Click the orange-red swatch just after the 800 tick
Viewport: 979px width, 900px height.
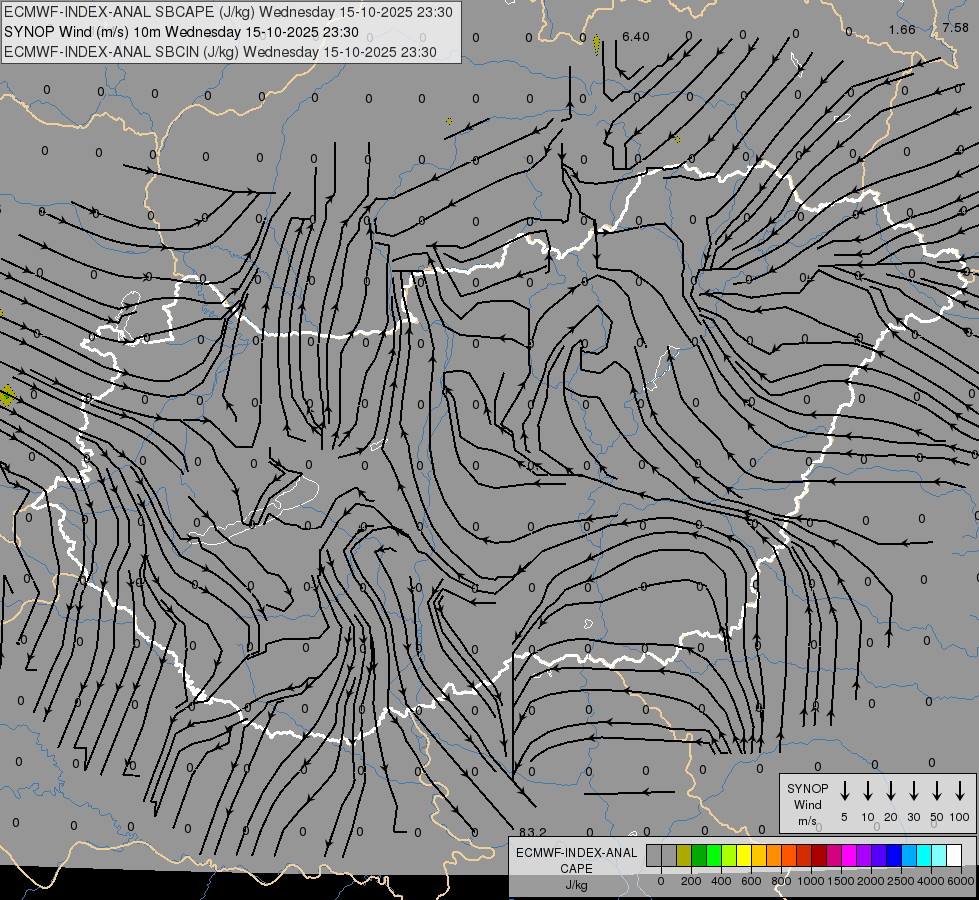click(789, 855)
